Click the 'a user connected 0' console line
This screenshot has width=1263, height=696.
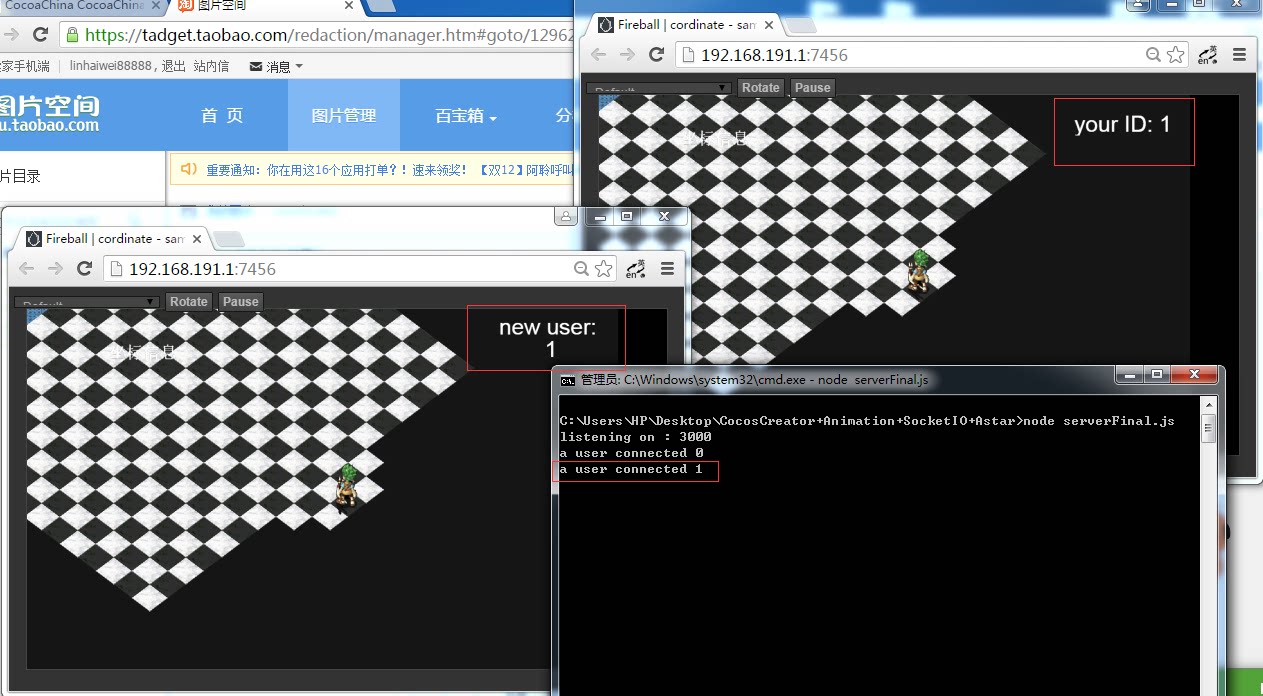(x=631, y=453)
